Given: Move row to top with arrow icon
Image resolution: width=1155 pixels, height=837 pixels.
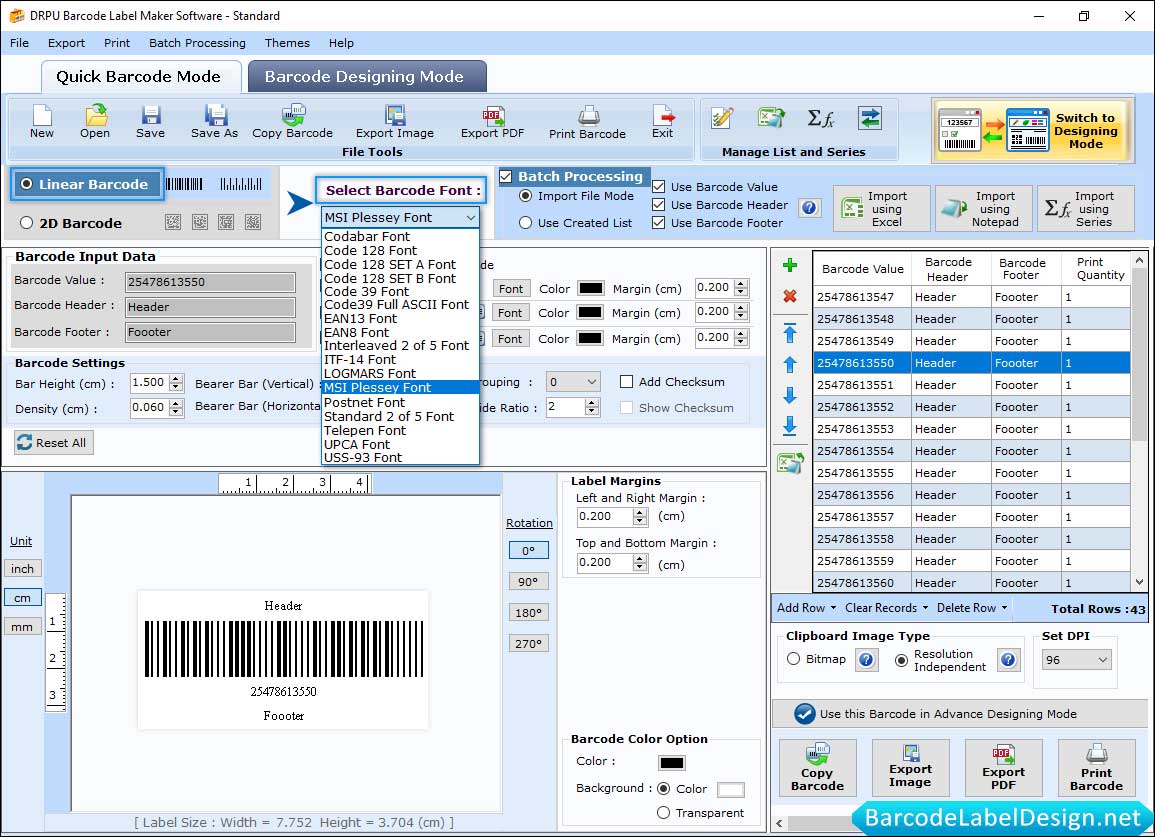Looking at the screenshot, I should pyautogui.click(x=790, y=333).
